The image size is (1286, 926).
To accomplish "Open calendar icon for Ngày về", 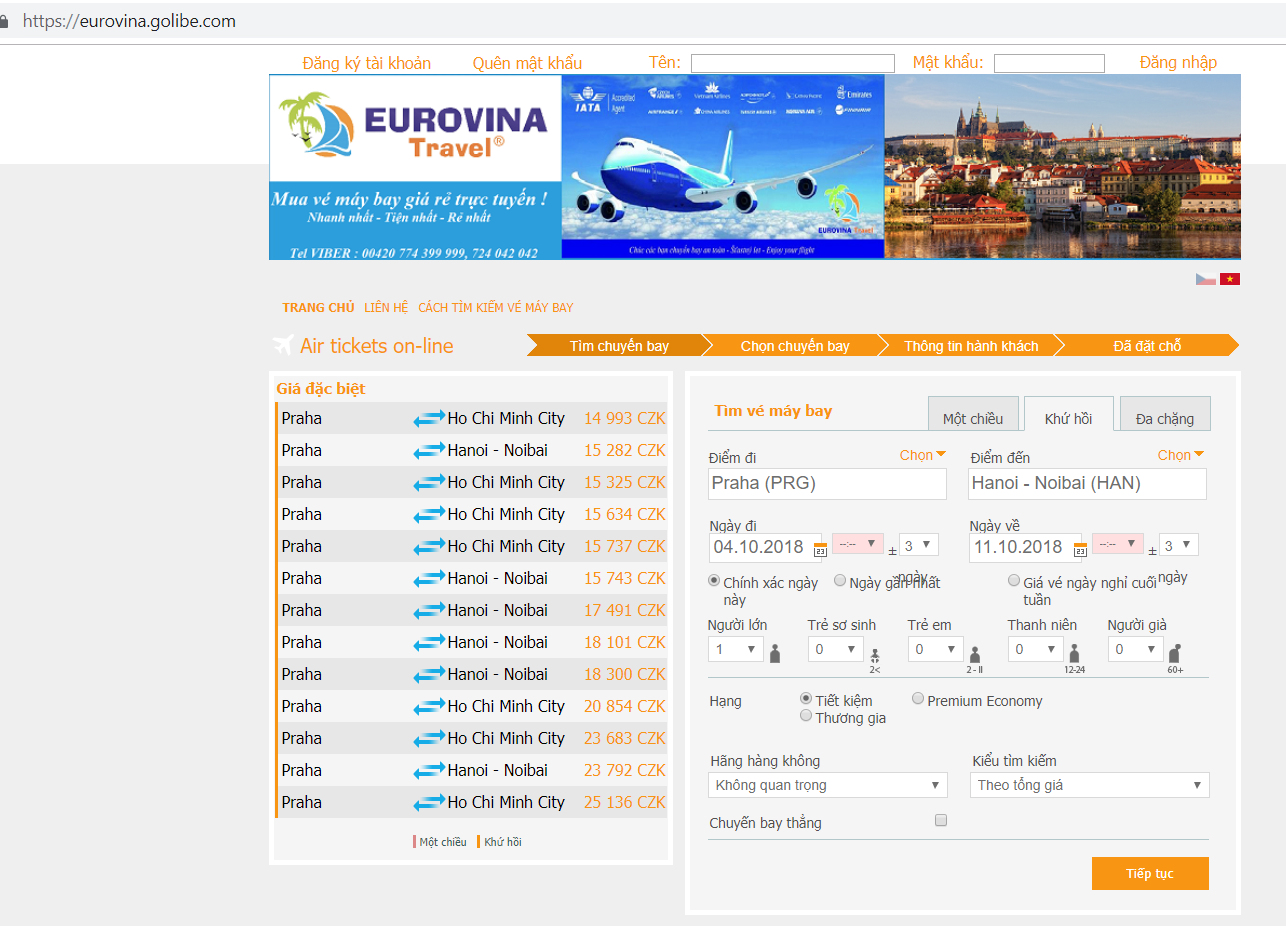I will pos(1080,549).
